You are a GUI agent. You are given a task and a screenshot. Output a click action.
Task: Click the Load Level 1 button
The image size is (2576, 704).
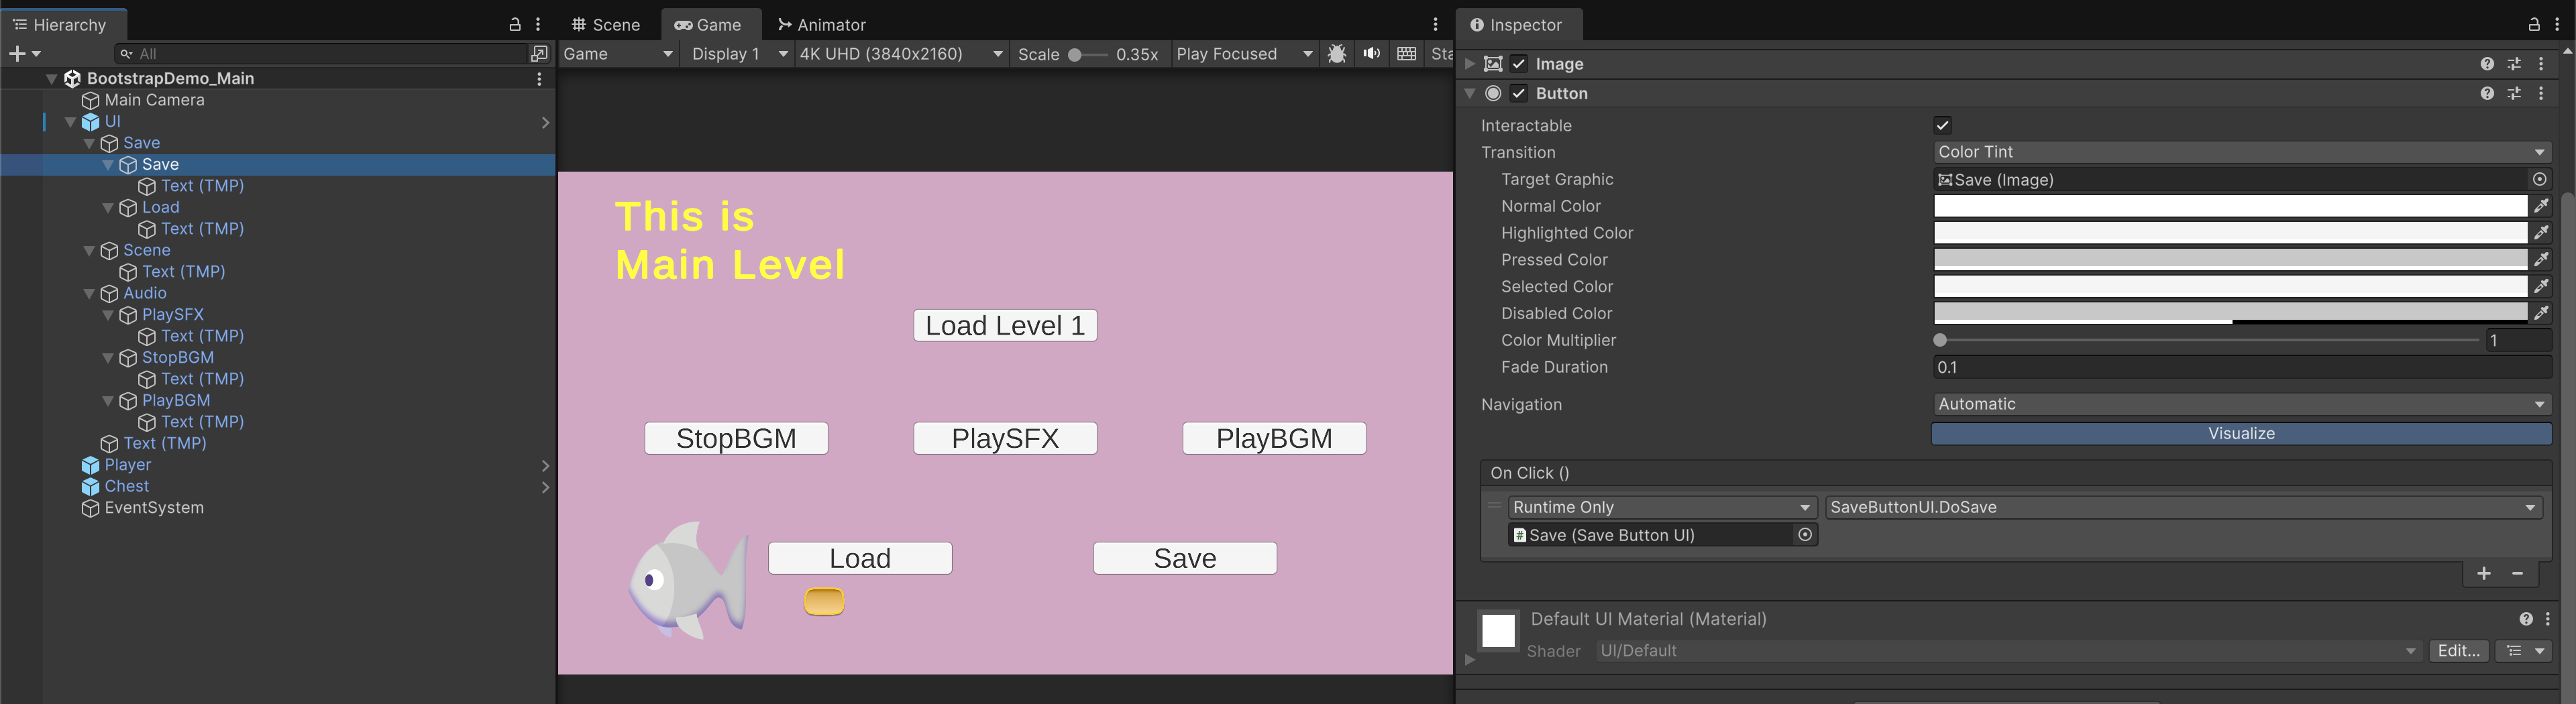pos(1005,326)
